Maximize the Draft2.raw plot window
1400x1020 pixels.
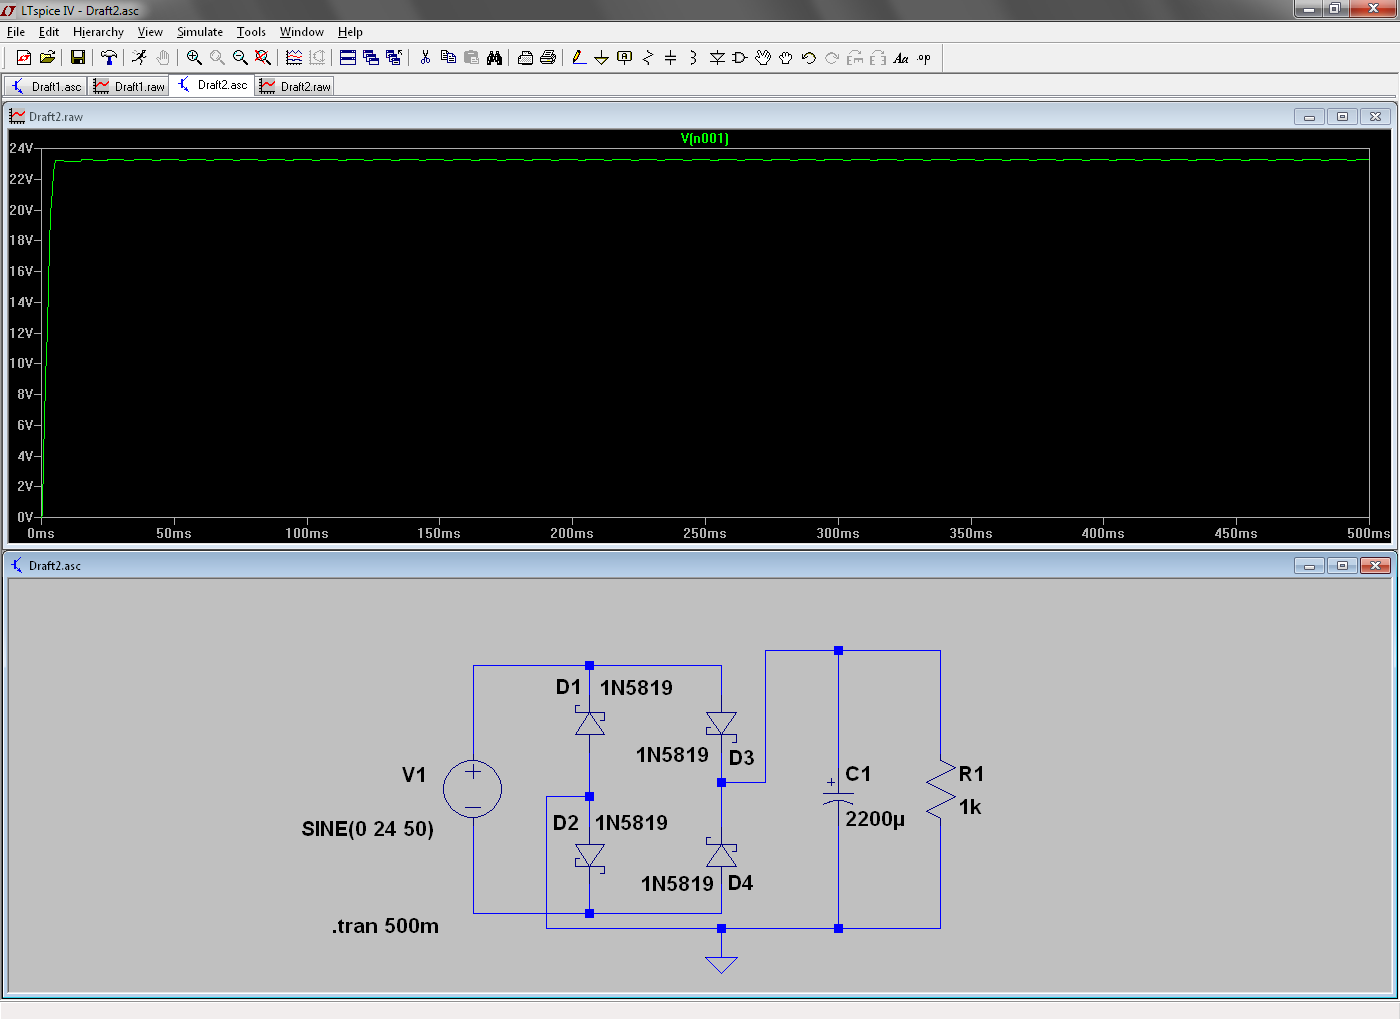pos(1342,117)
